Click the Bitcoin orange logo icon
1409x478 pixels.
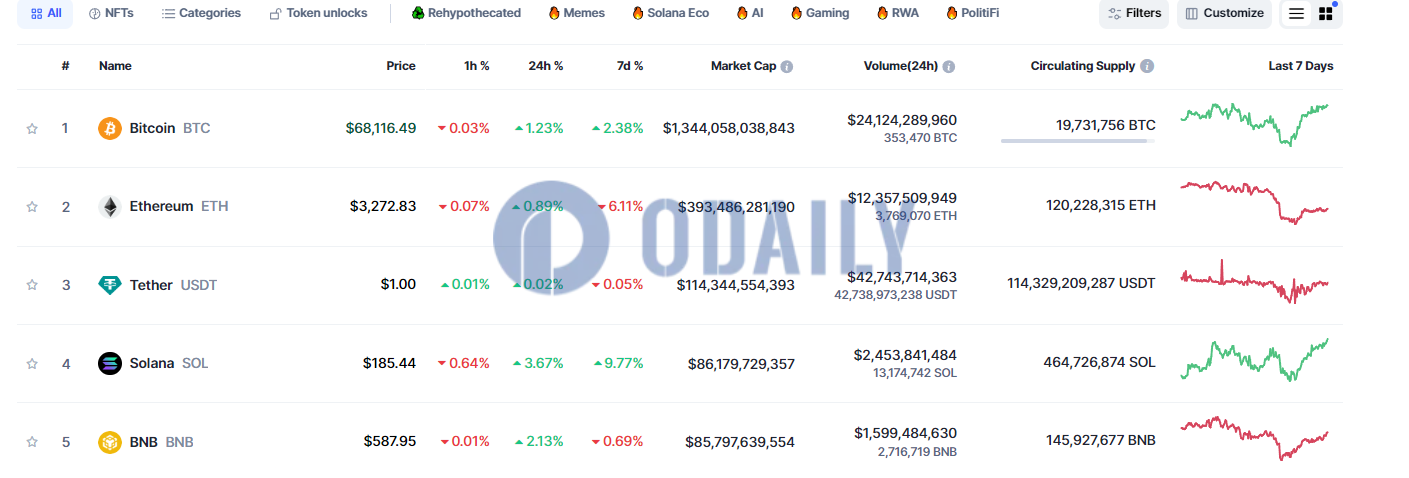click(x=110, y=128)
